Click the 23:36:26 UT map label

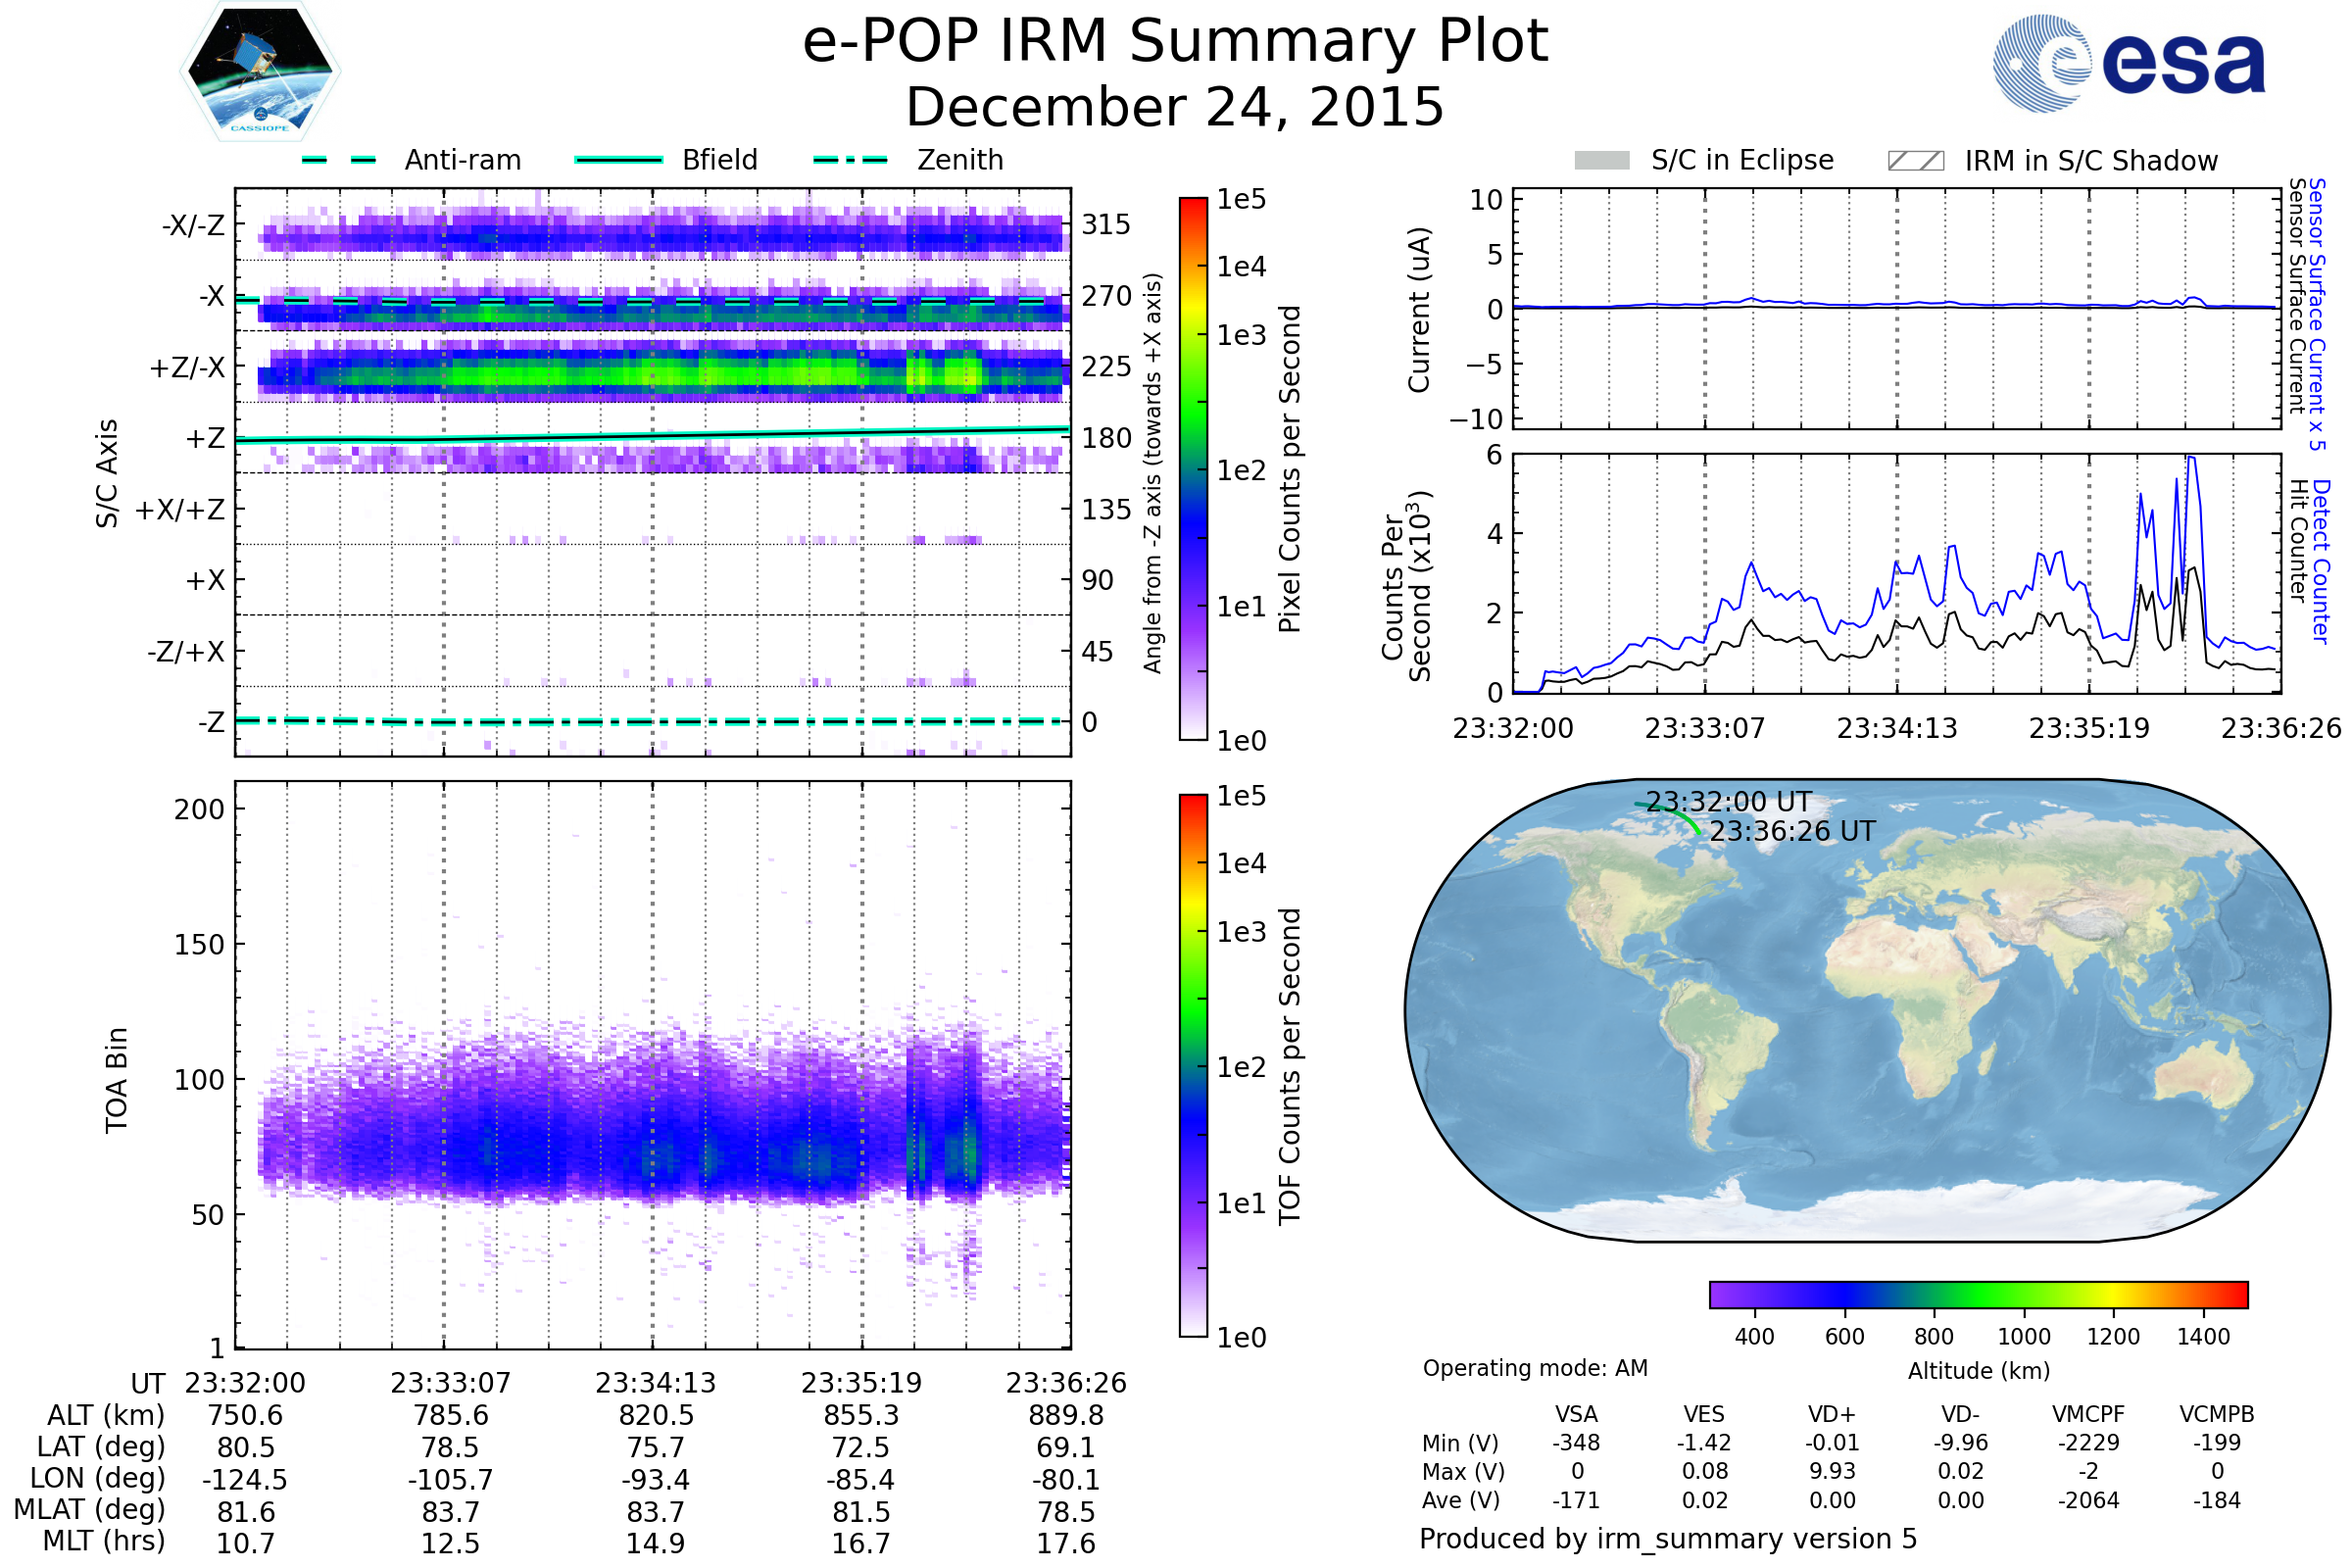pos(1792,831)
